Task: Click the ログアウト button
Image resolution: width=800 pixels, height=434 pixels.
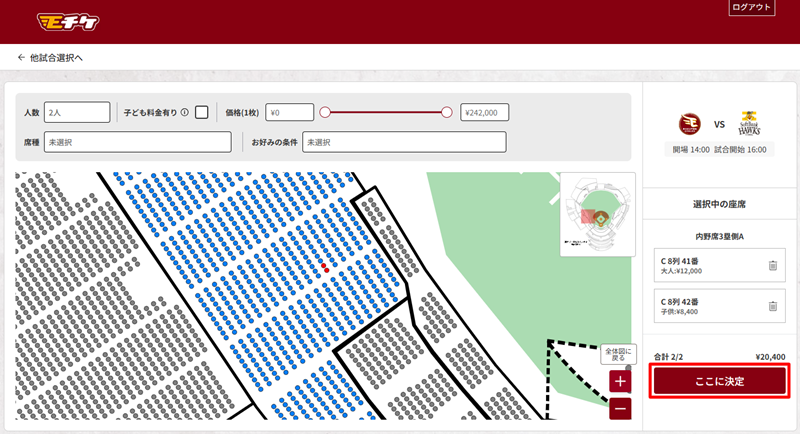Action: pos(753,8)
